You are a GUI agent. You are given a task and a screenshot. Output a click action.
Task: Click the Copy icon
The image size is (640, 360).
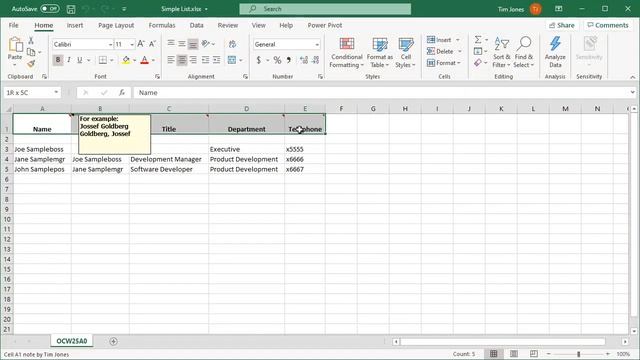click(x=31, y=52)
